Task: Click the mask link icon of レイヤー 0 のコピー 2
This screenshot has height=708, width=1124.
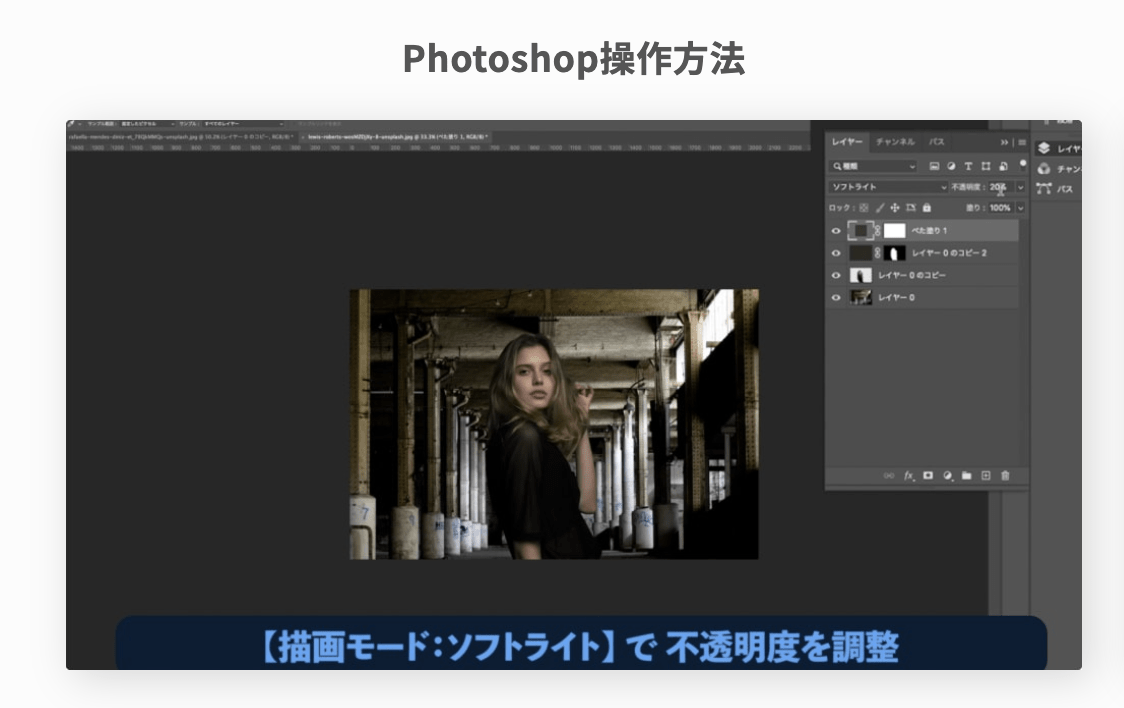Action: (877, 253)
